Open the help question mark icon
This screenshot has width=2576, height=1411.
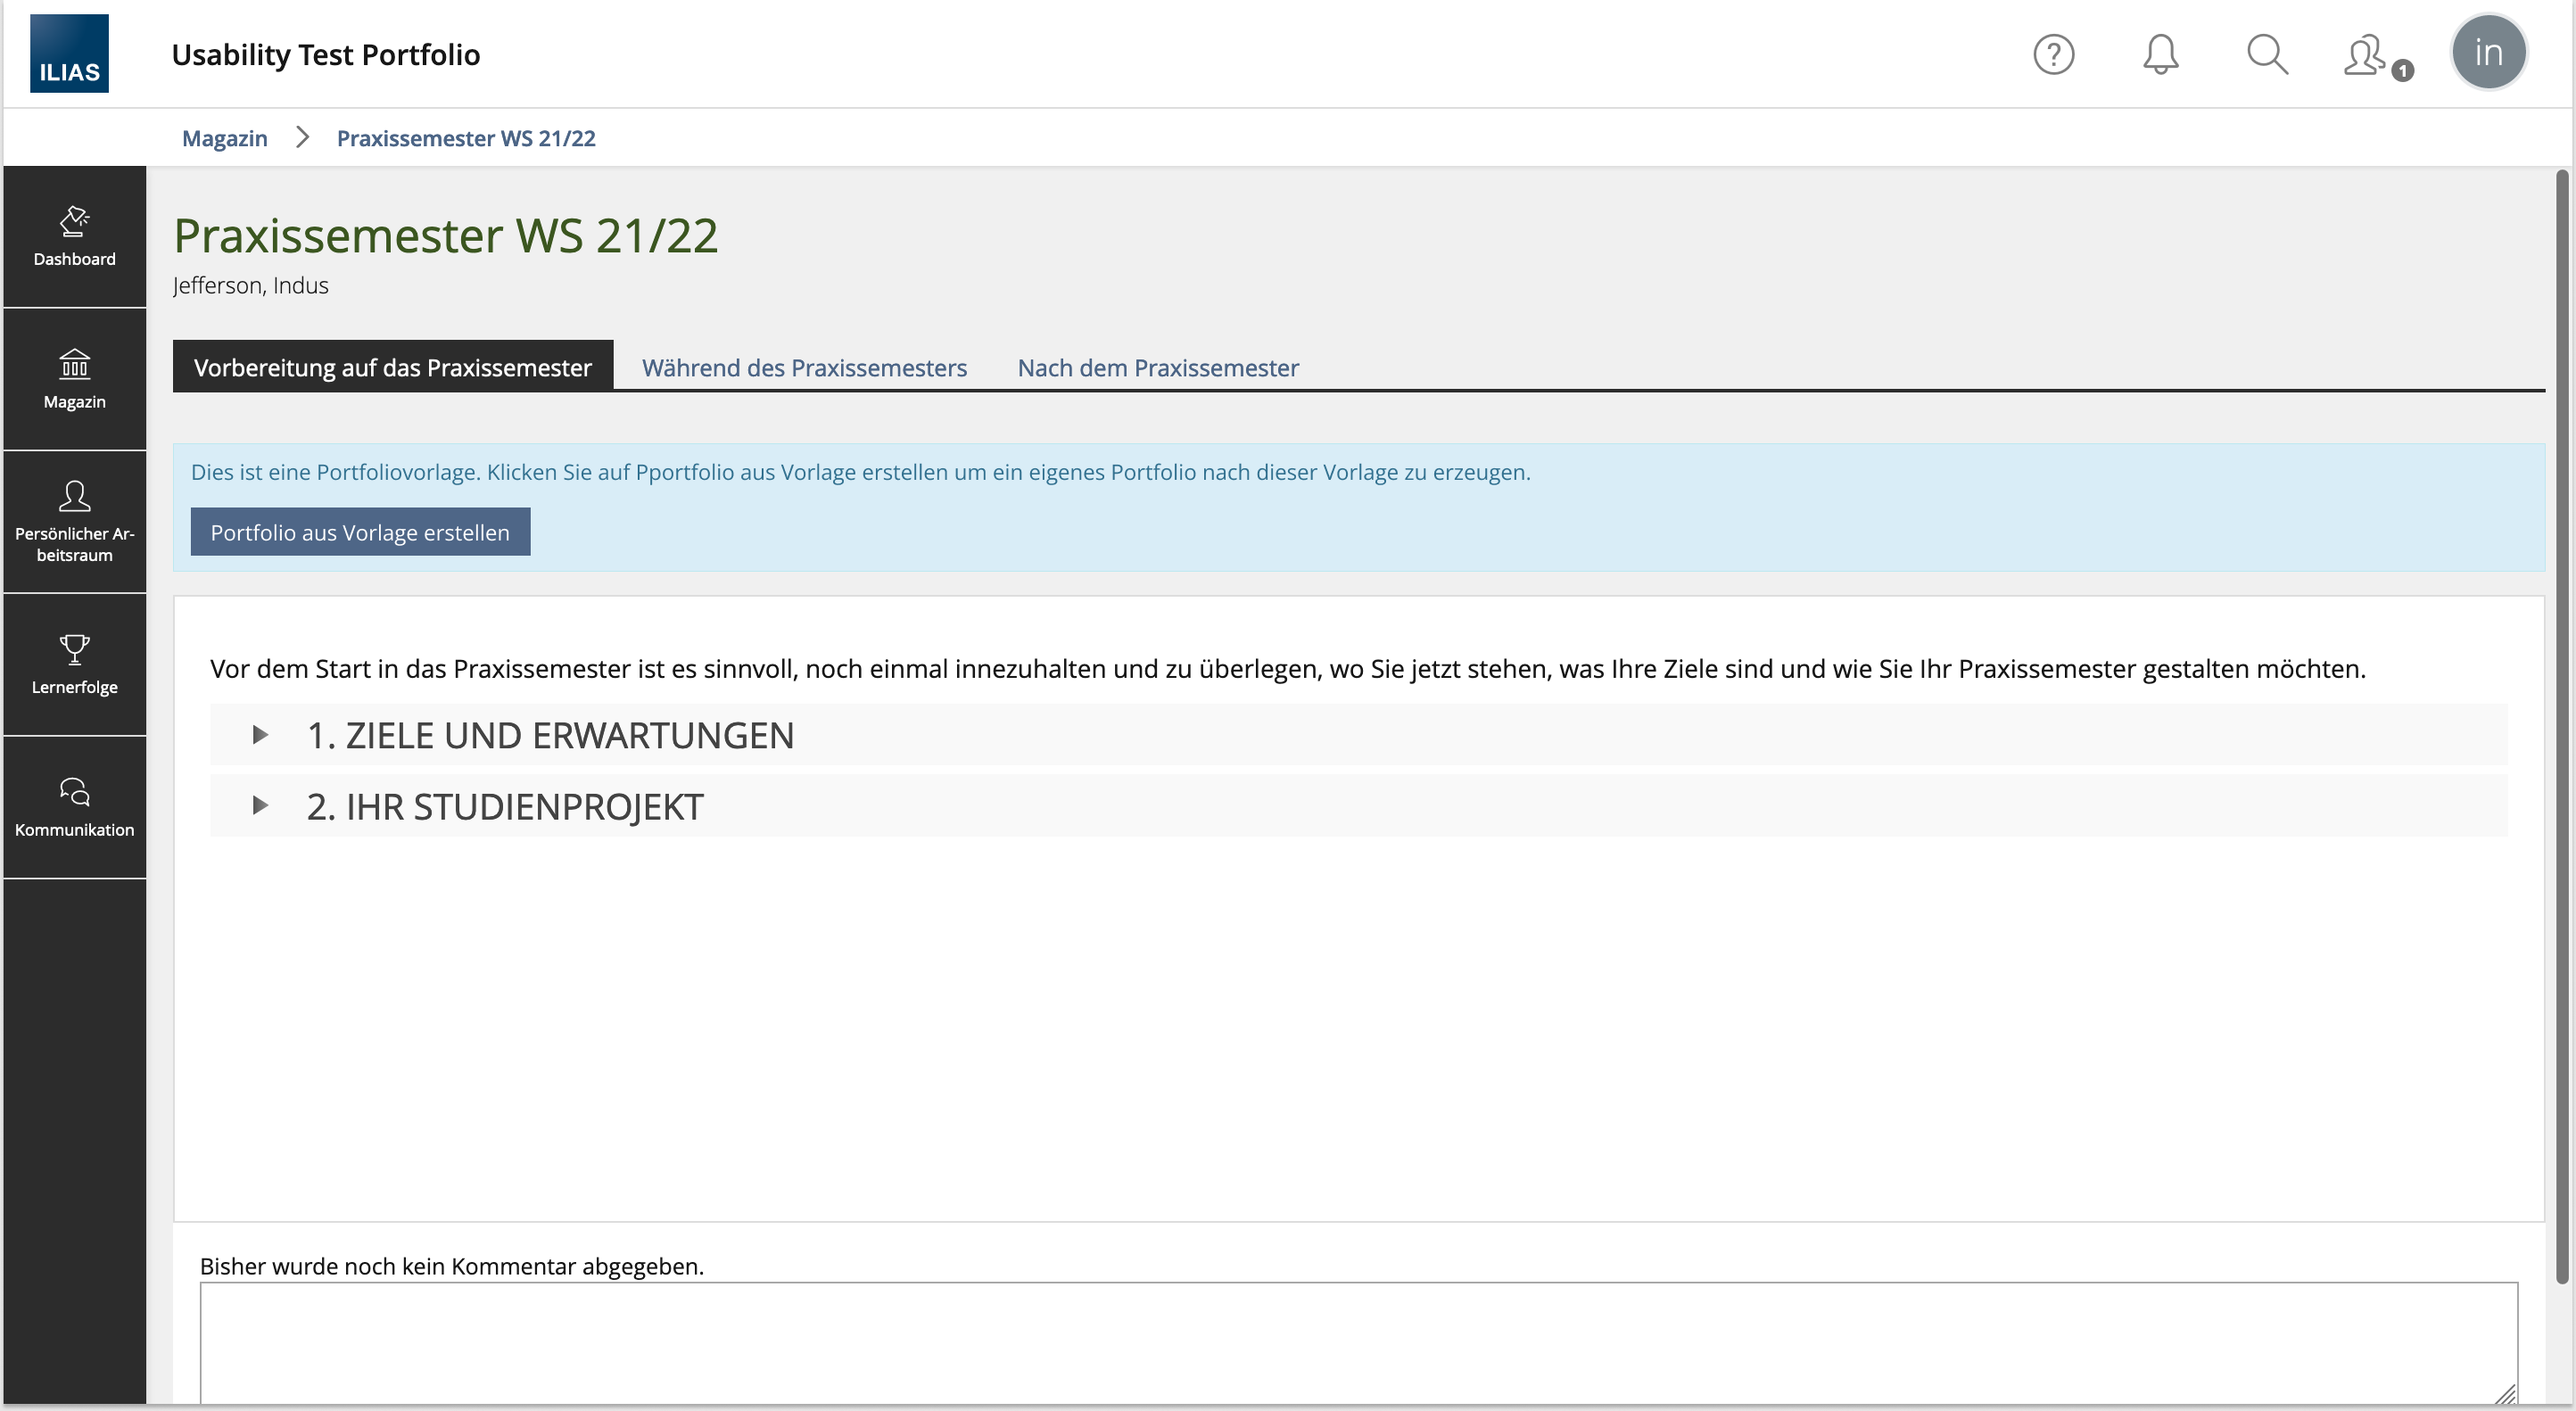pos(2053,54)
